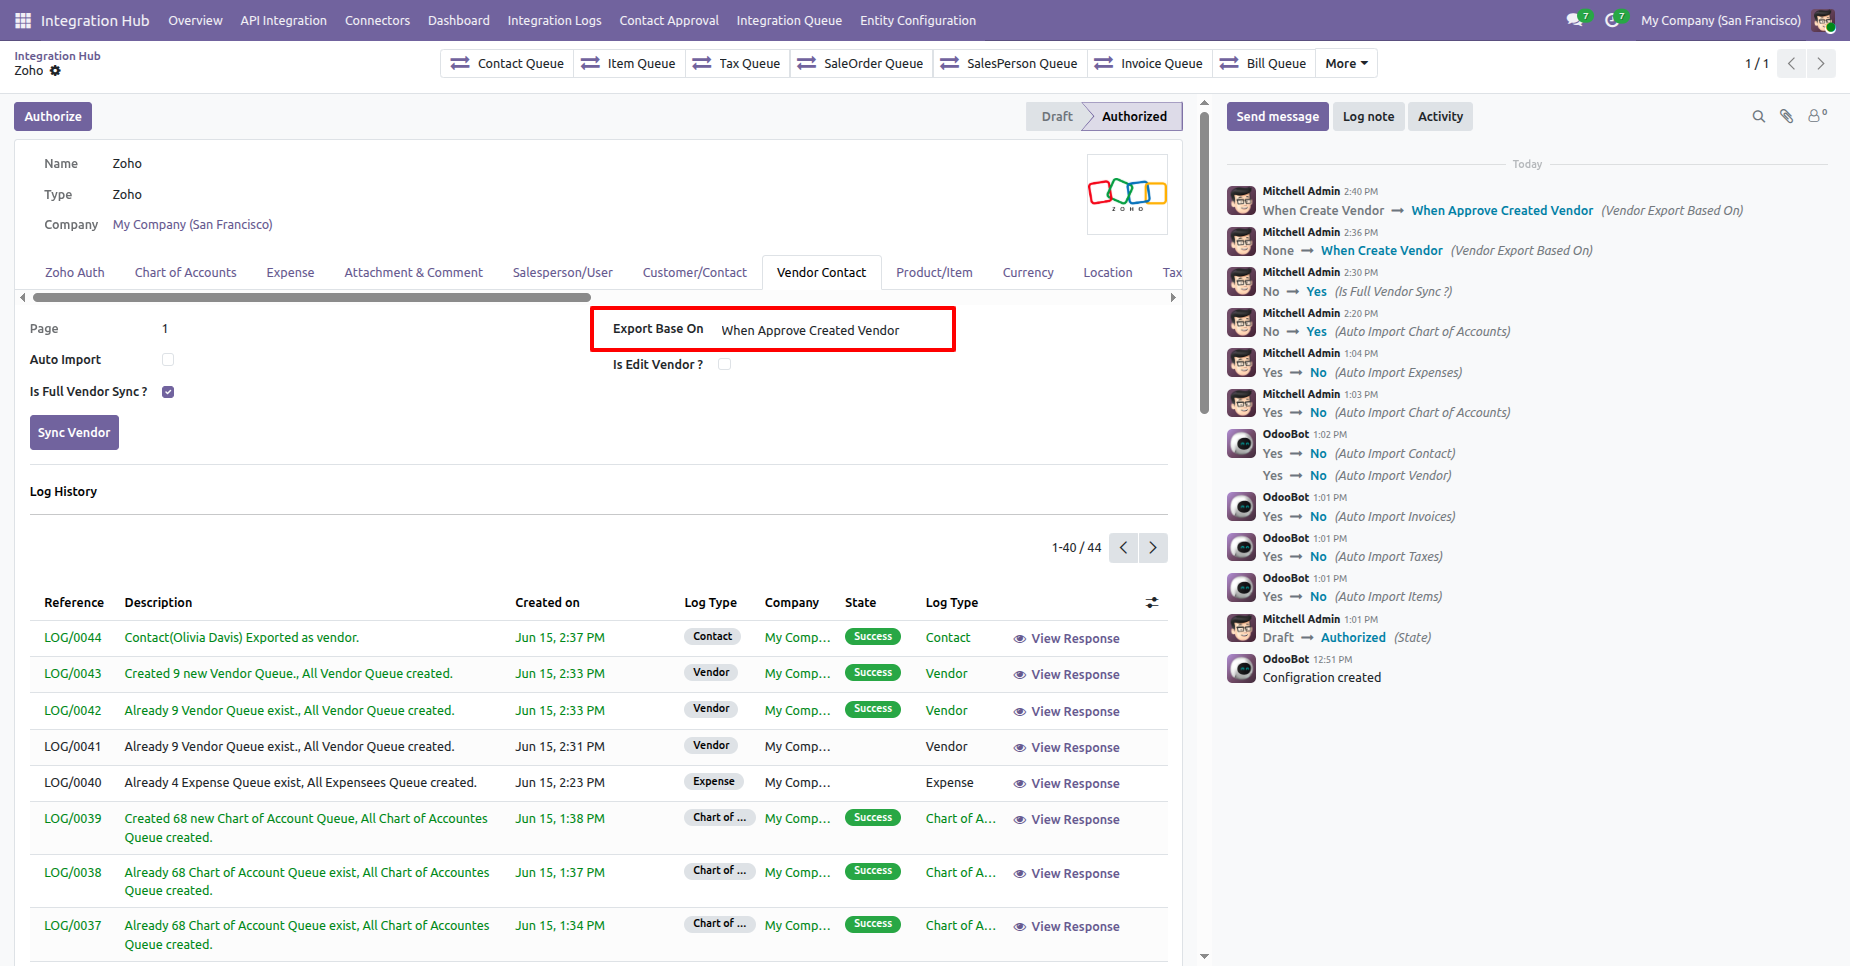This screenshot has width=1850, height=966.
Task: Open the Invoice Queue button
Action: point(1148,63)
